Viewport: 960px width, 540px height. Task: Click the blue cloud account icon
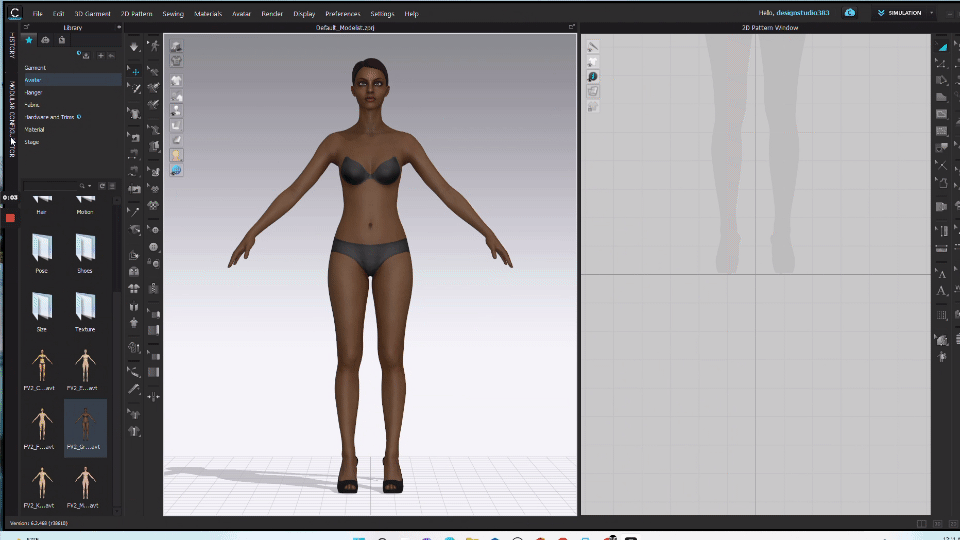click(x=850, y=12)
